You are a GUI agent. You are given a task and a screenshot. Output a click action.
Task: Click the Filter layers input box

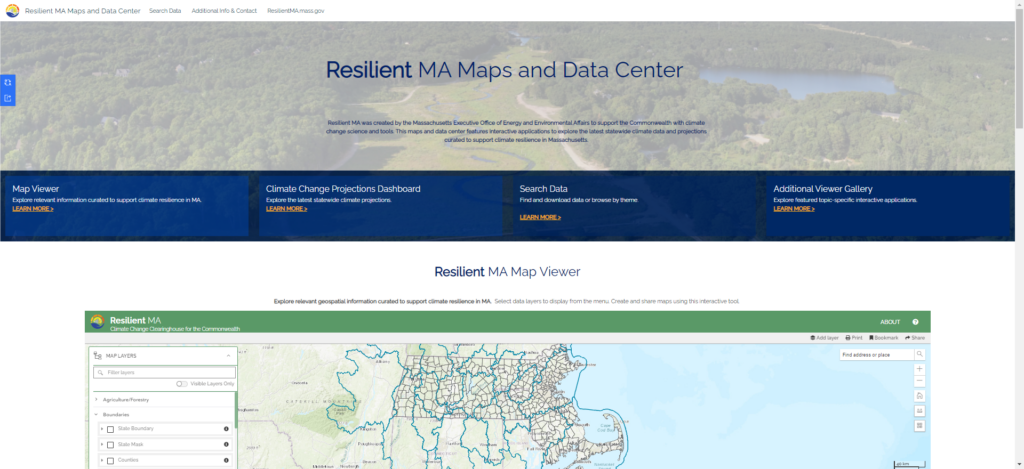[165, 372]
